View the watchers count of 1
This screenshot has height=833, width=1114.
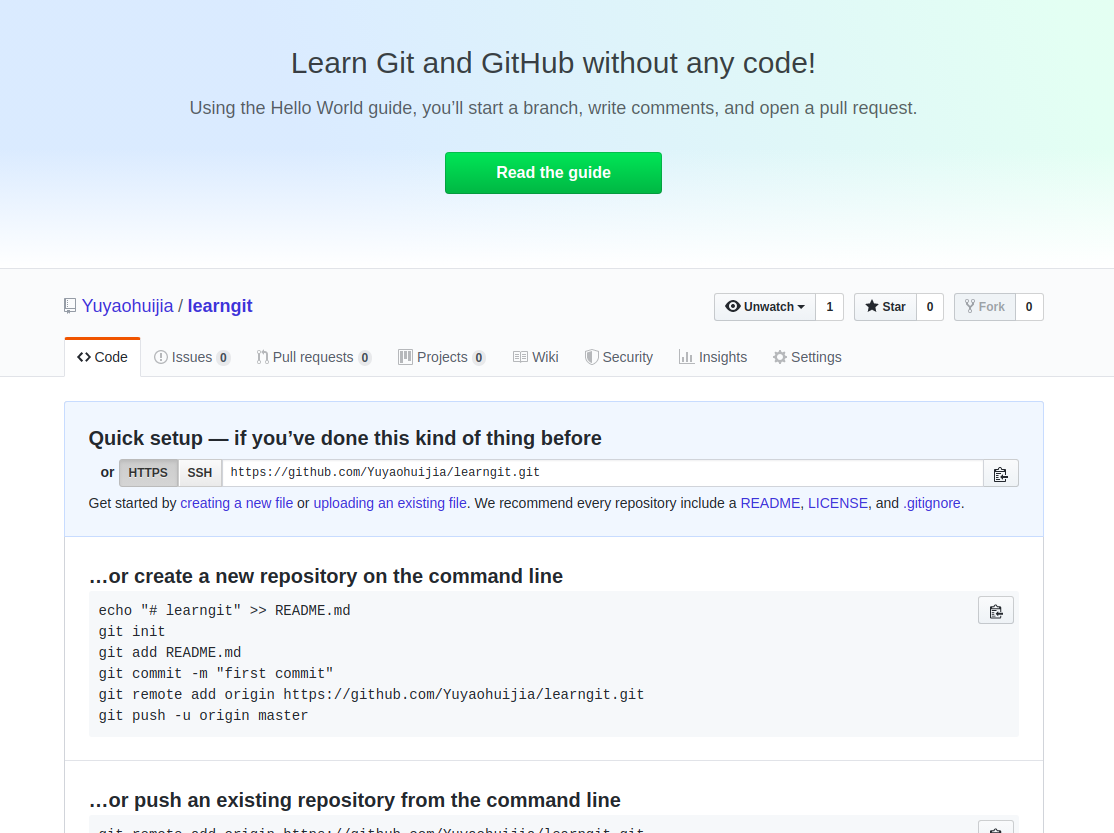click(829, 307)
